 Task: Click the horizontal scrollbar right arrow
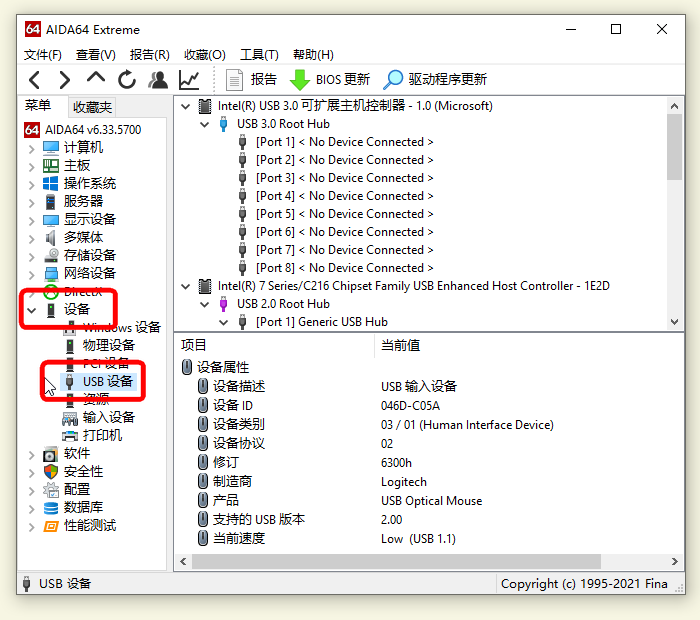[x=675, y=562]
